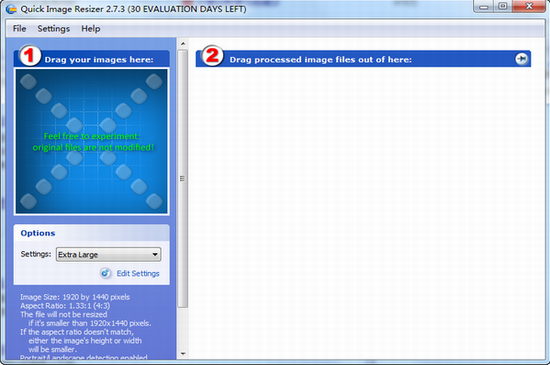The height and width of the screenshot is (365, 550).
Task: Click the gear icon beside Edit Settings
Action: coord(105,273)
